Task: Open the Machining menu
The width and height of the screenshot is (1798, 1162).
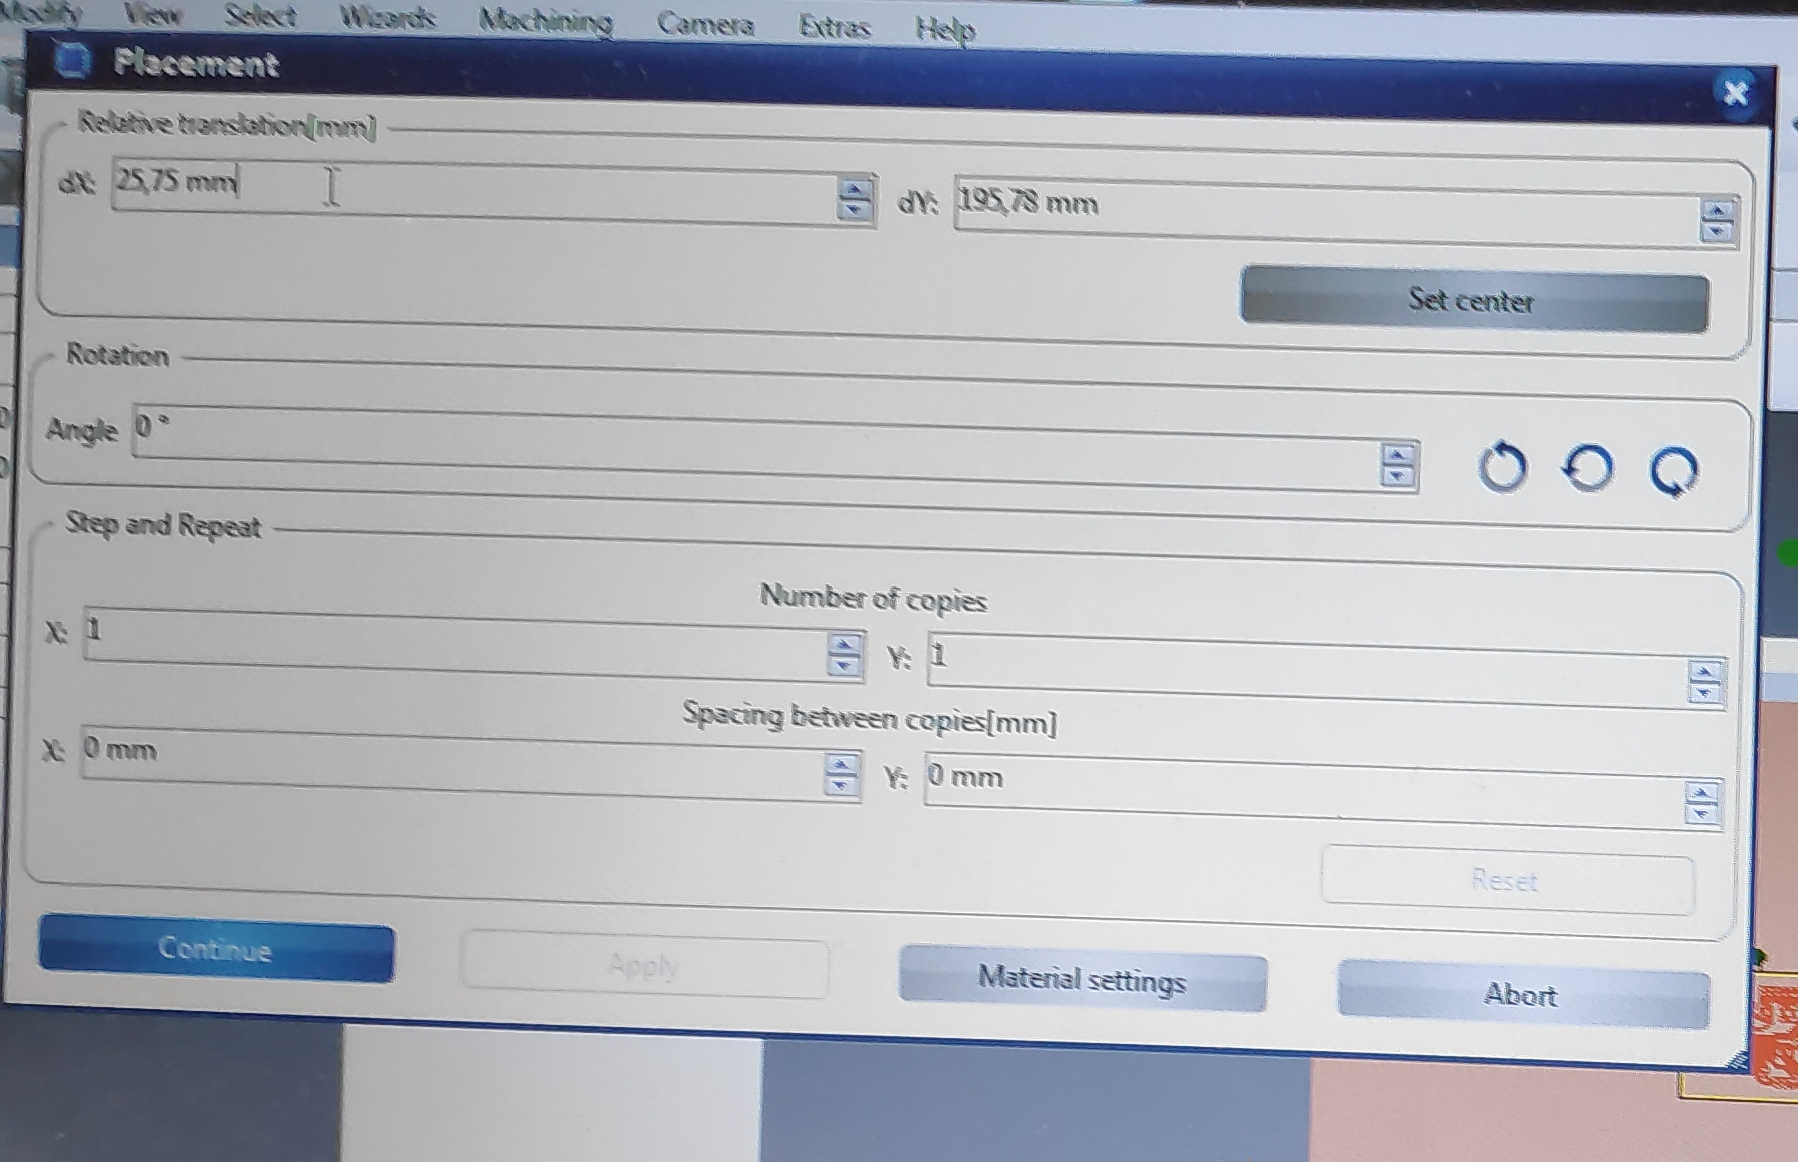Action: click(545, 20)
